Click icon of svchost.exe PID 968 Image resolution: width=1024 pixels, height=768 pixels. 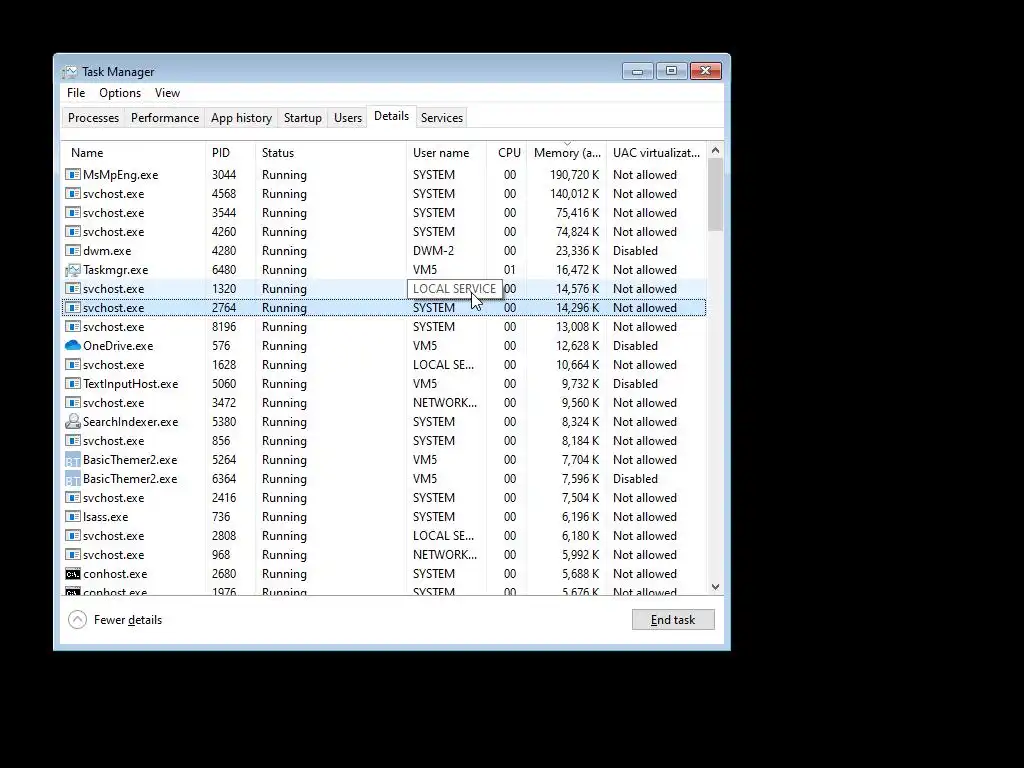point(72,554)
